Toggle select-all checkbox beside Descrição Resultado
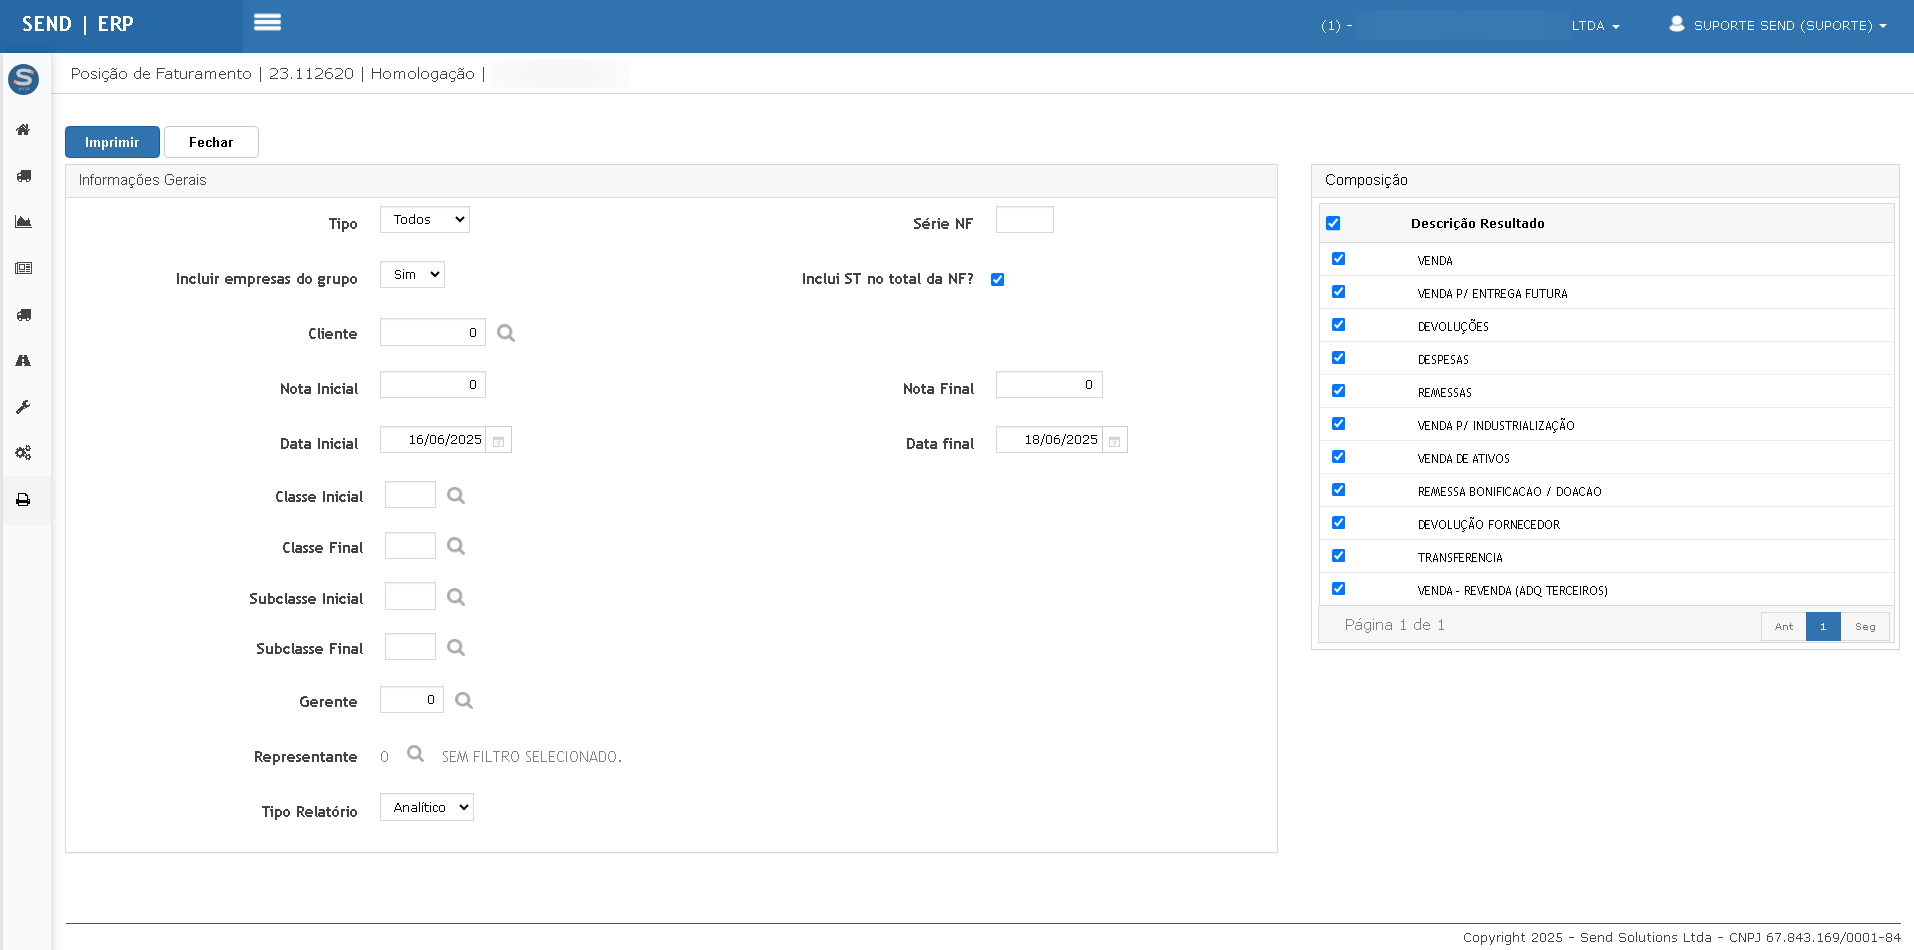The image size is (1914, 950). [x=1333, y=223]
